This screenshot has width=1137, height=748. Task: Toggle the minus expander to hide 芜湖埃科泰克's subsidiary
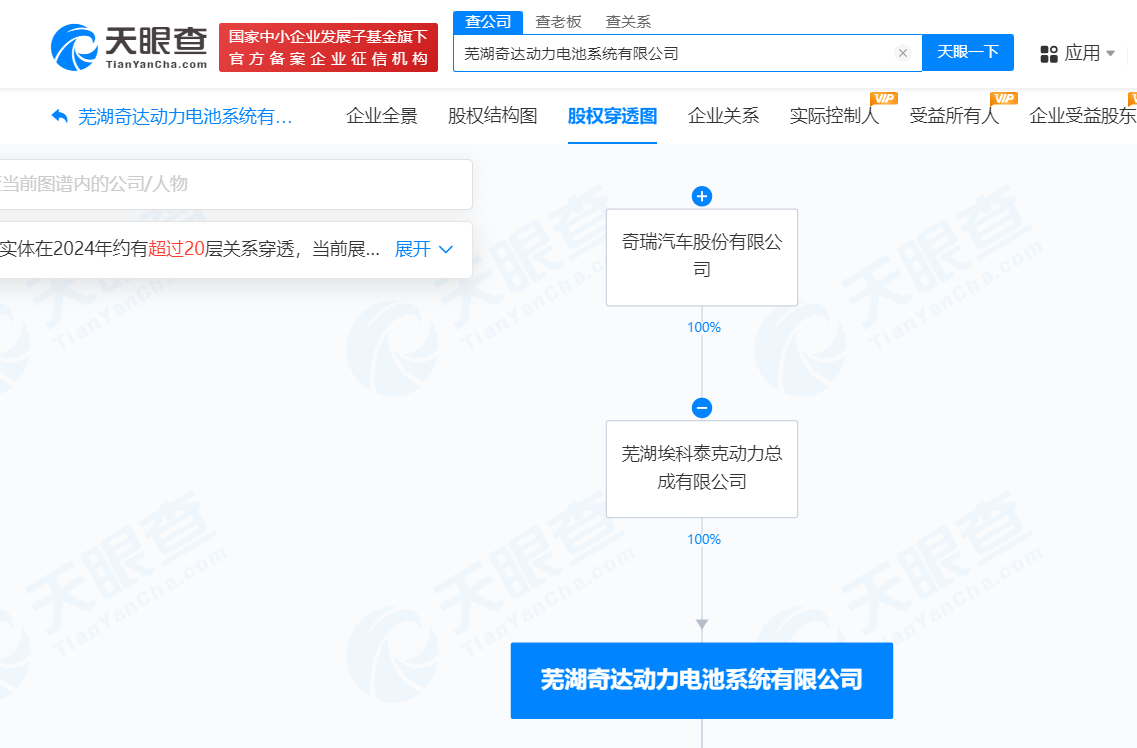(x=701, y=408)
